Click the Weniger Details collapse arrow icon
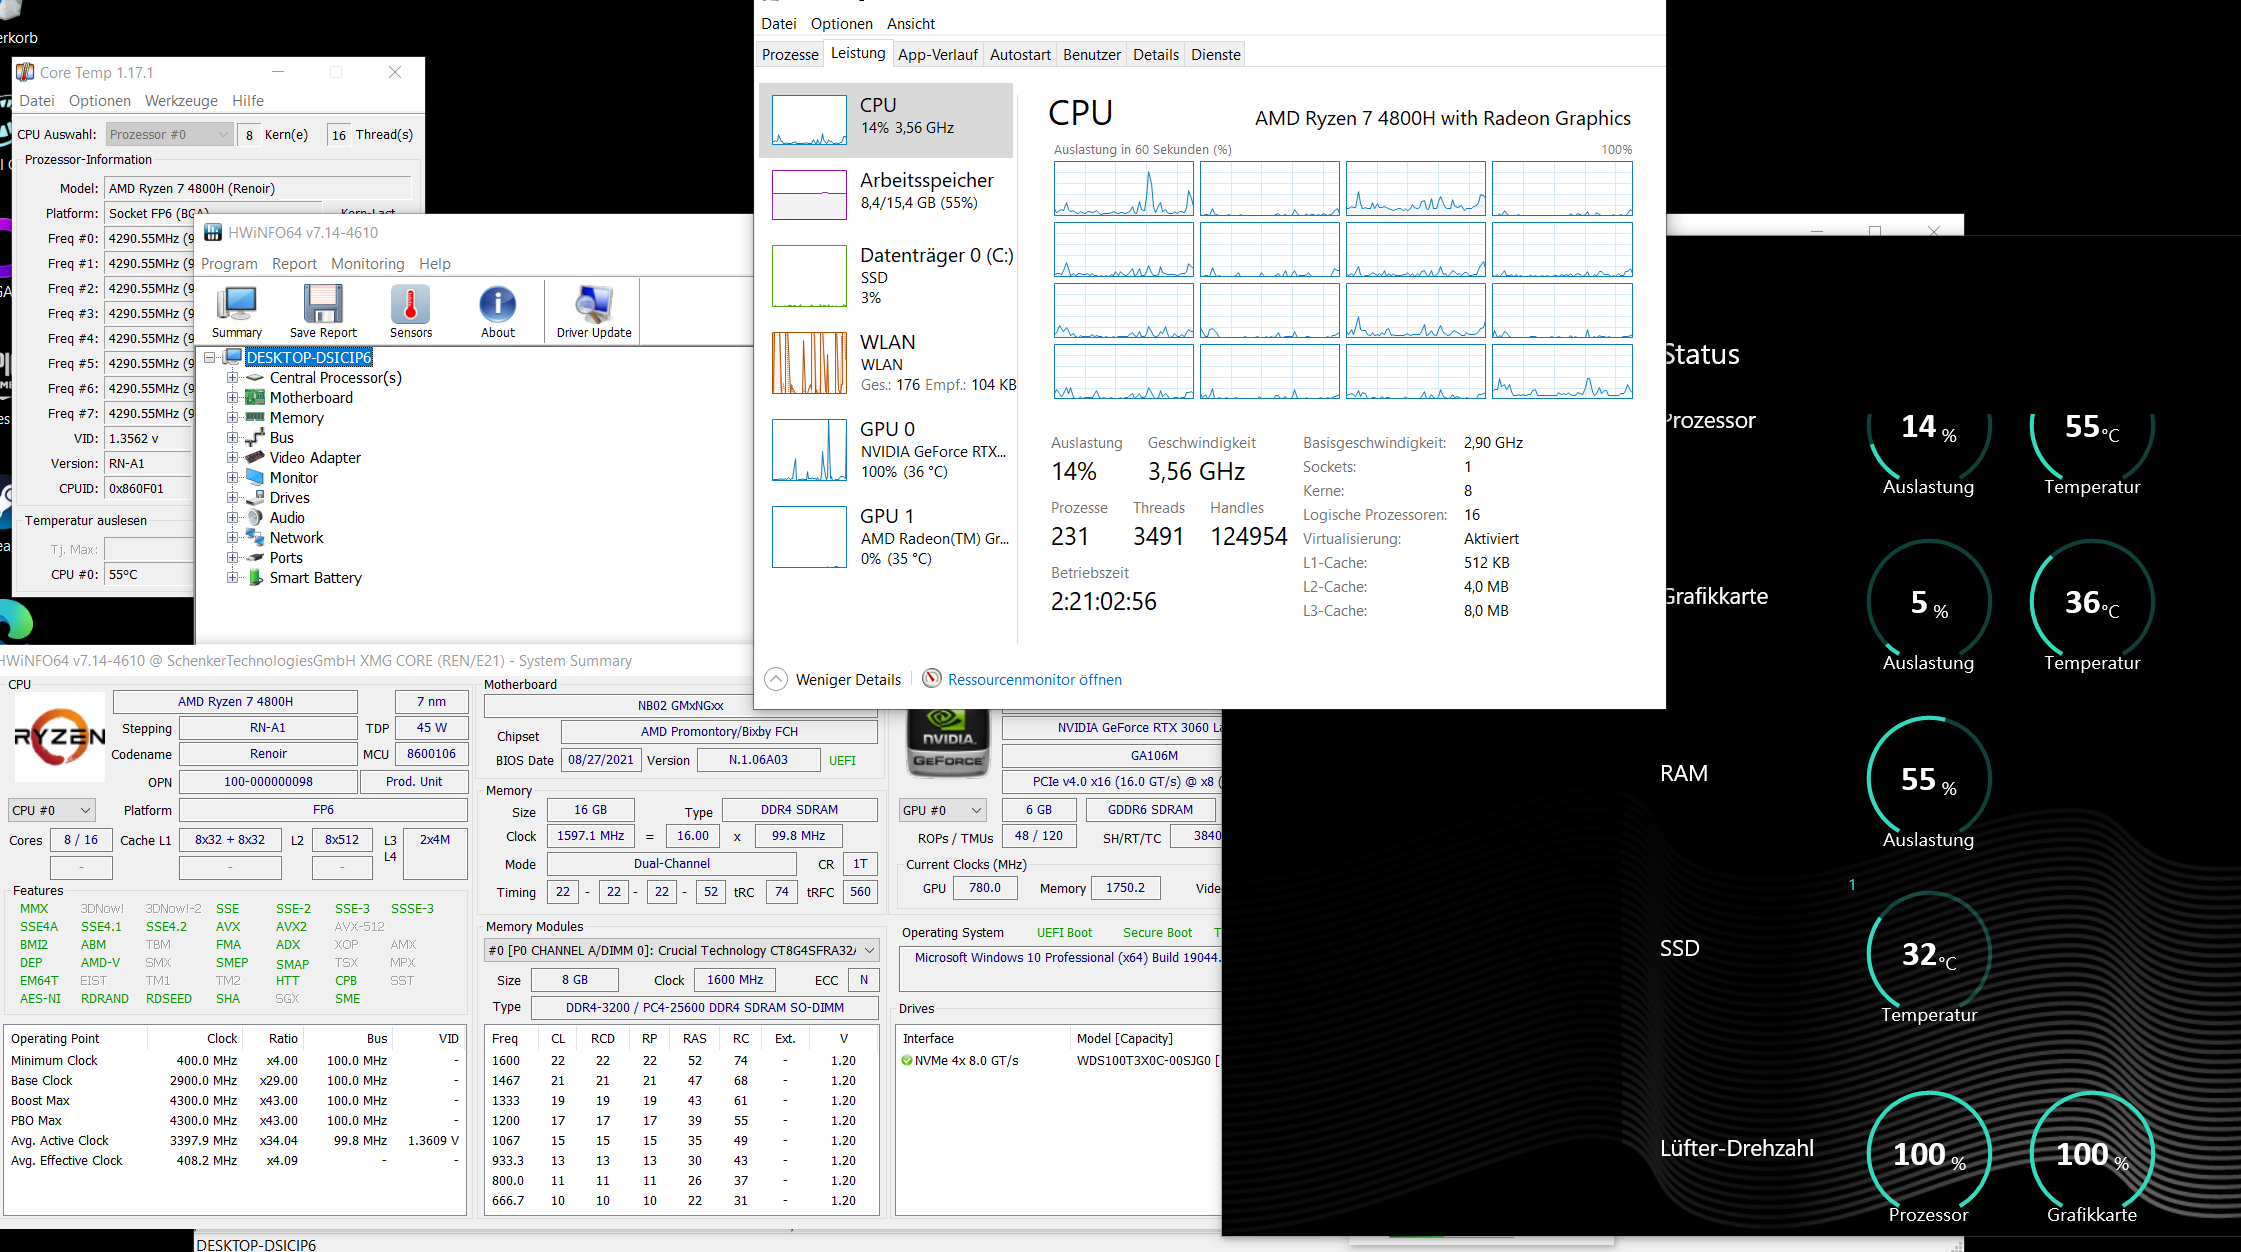The image size is (2241, 1252). 776,679
